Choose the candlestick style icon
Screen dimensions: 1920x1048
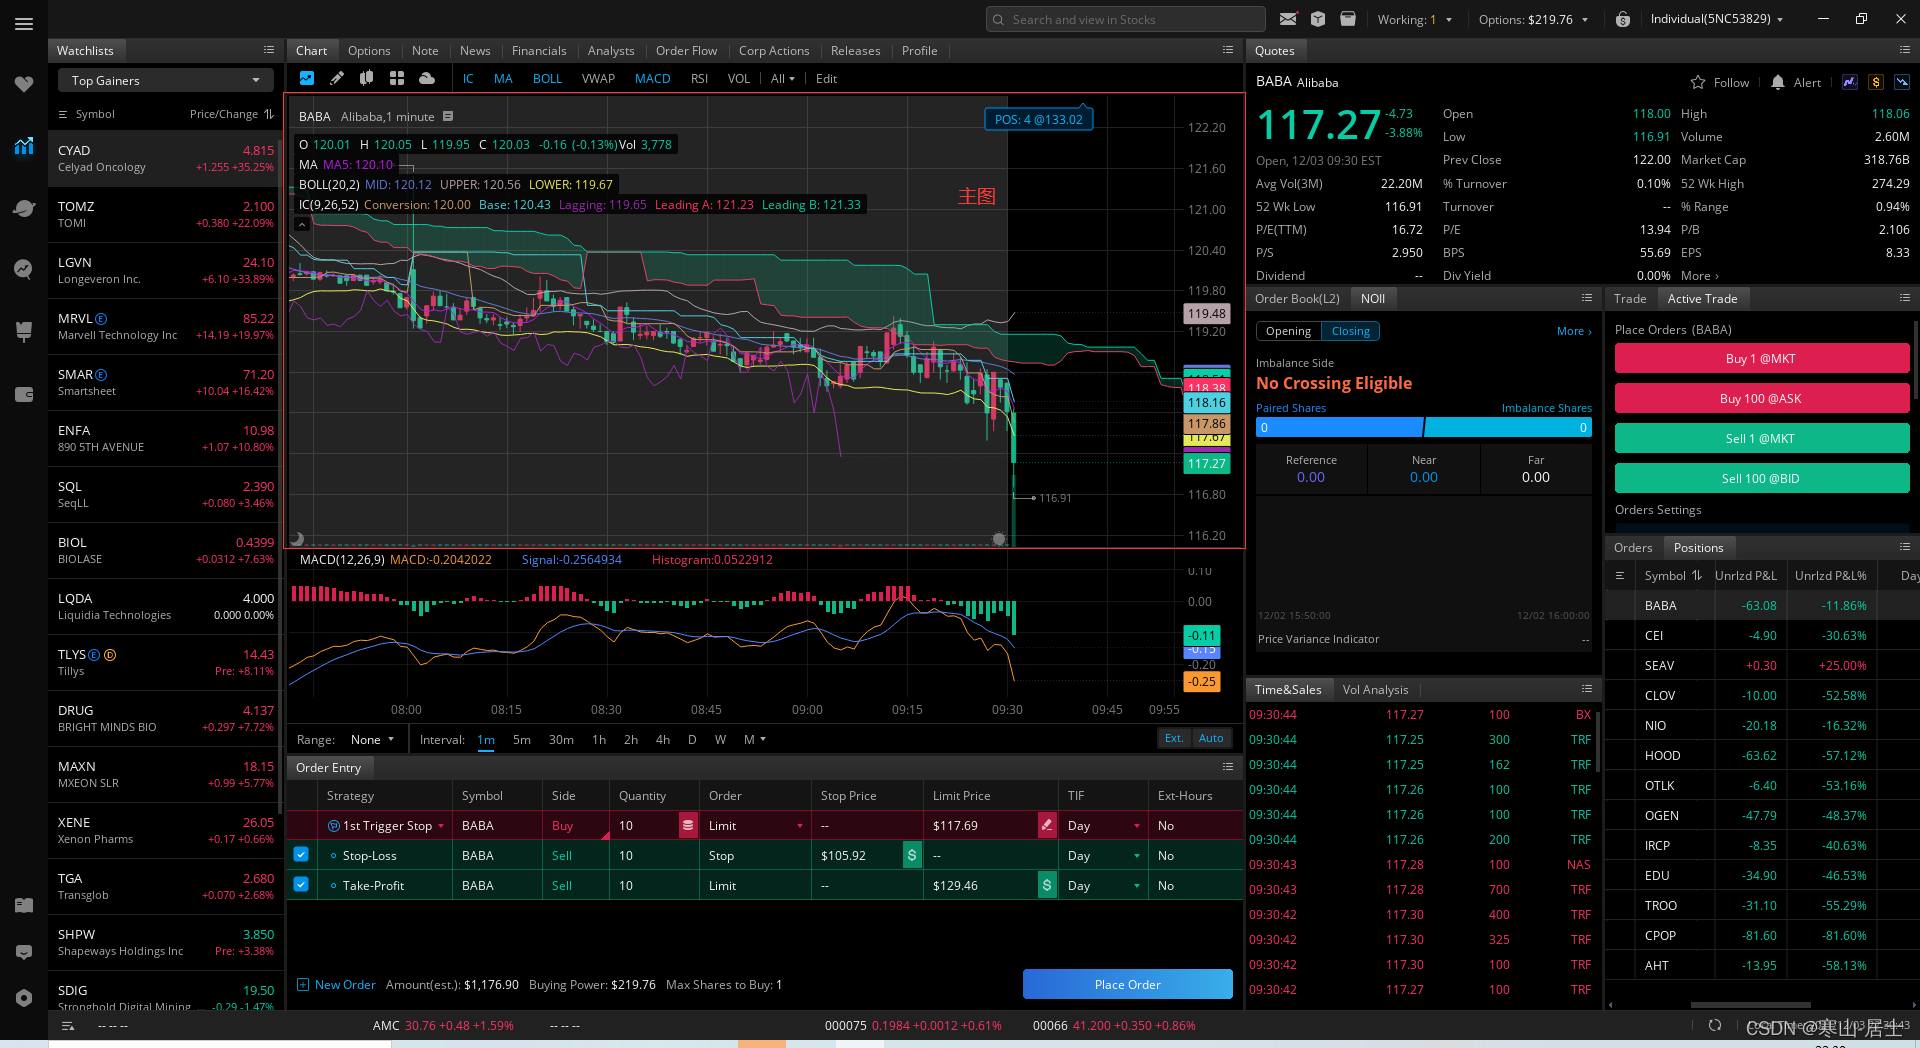(x=367, y=78)
